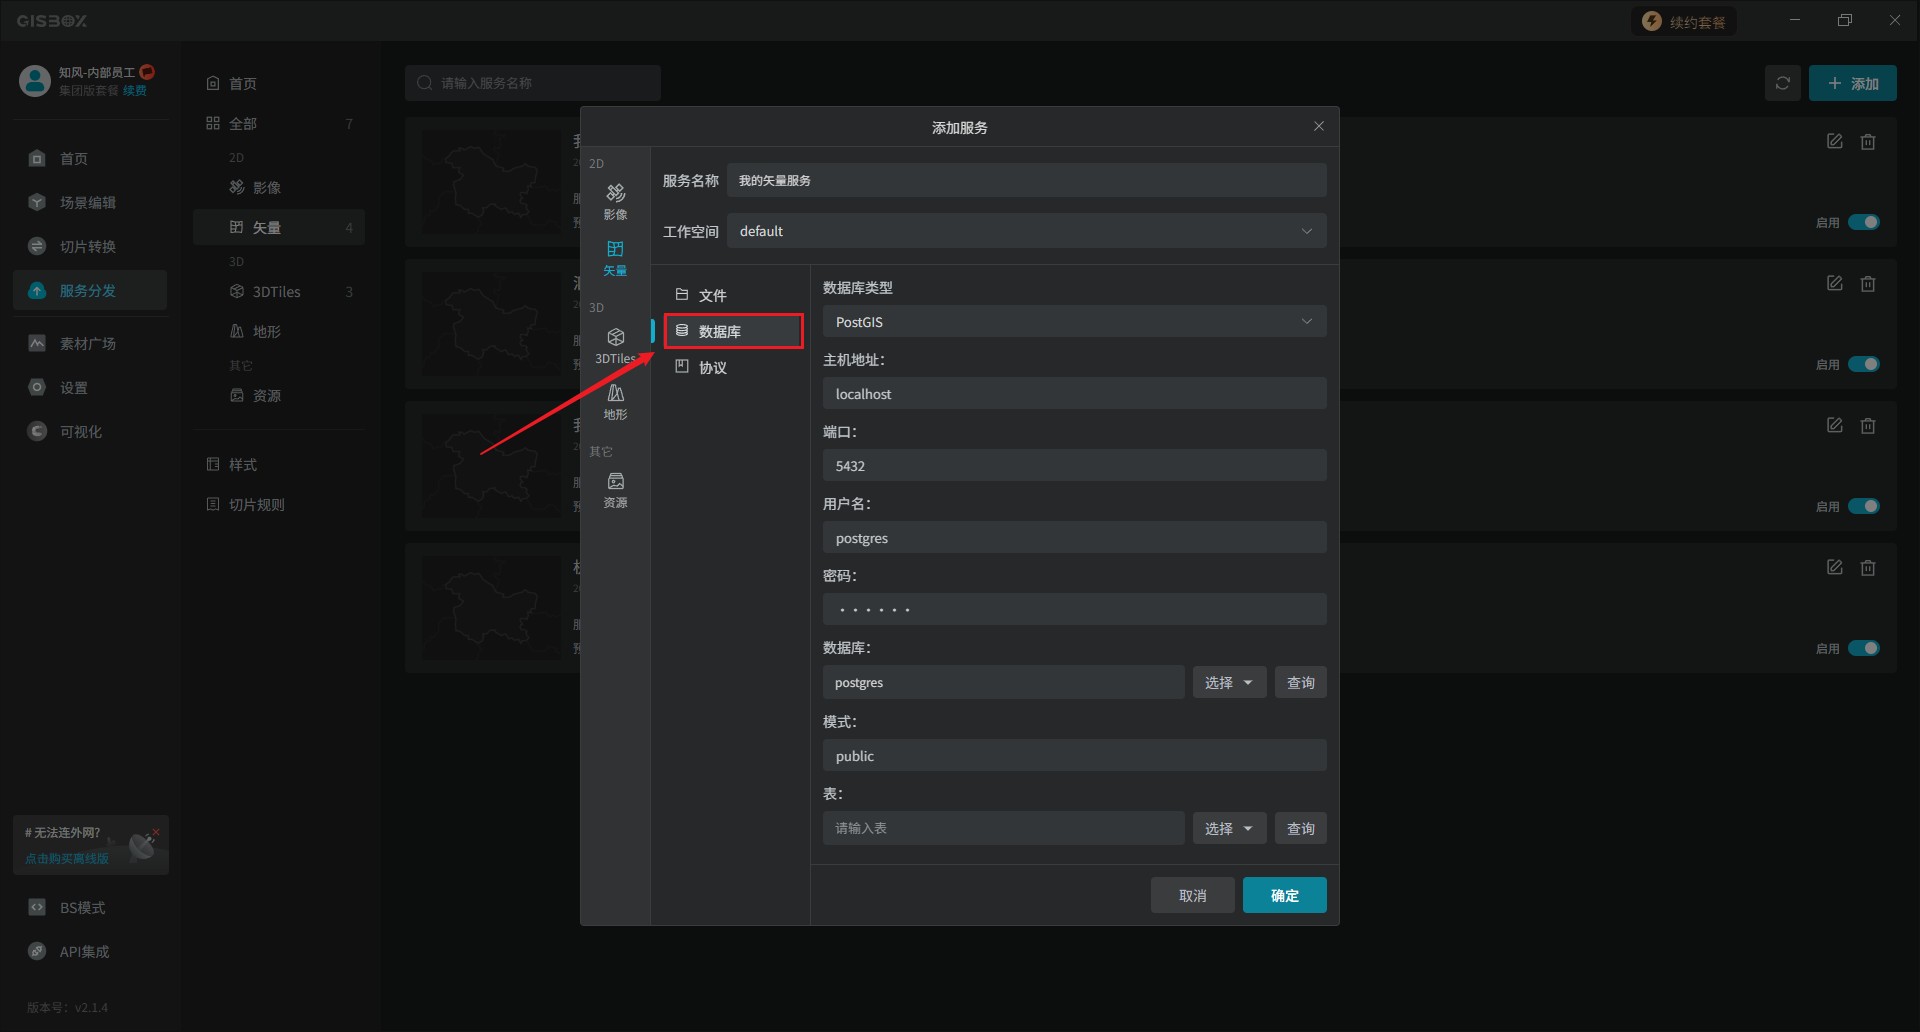
Task: Select the 影像 imagery icon in dialog
Action: pos(615,200)
